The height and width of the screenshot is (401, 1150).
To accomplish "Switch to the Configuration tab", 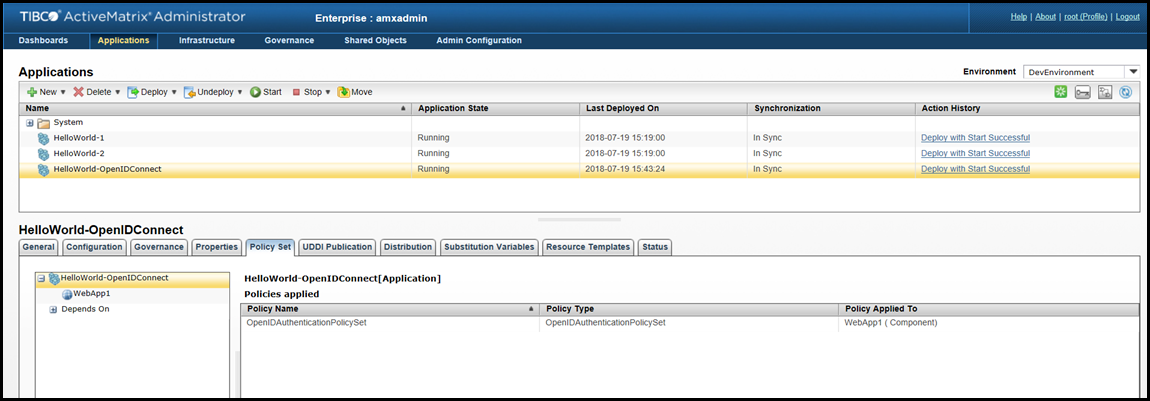I will [95, 247].
